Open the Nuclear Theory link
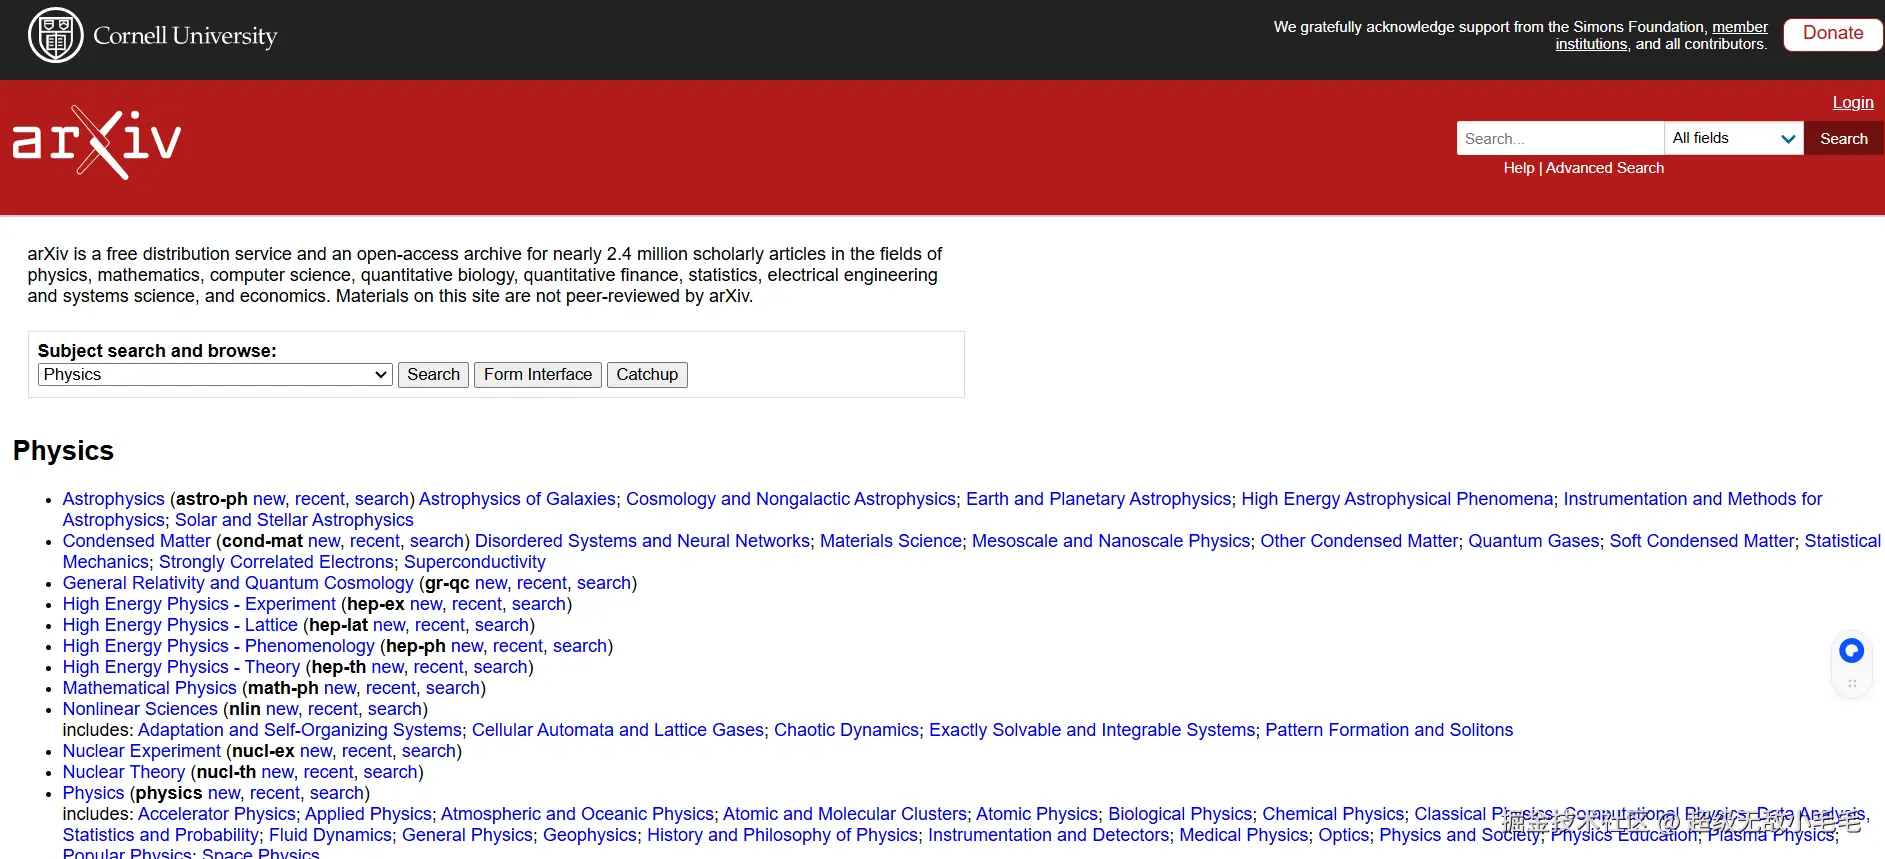 click(123, 772)
